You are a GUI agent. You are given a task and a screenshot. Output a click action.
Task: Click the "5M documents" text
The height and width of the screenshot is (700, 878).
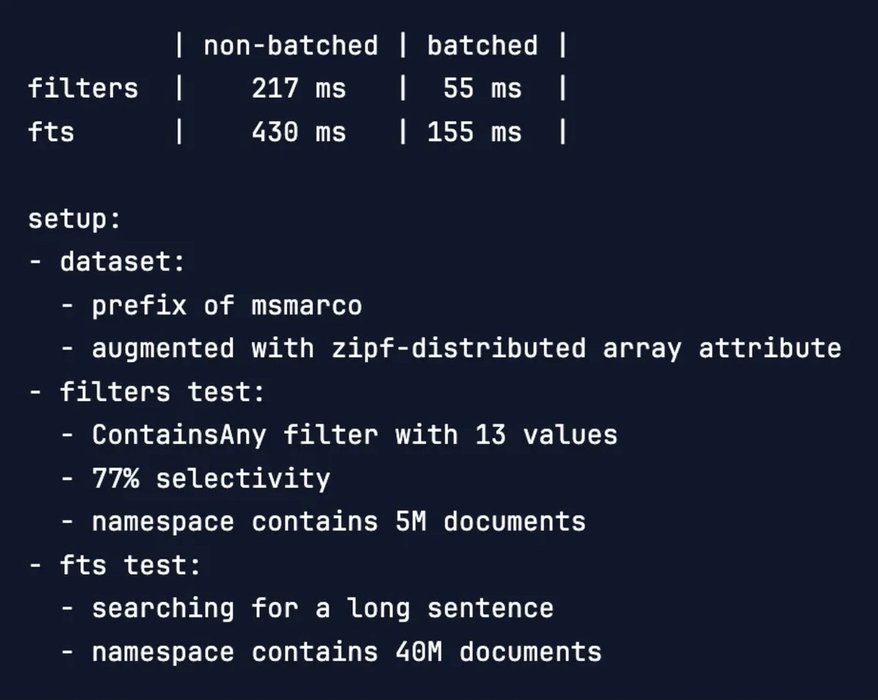490,521
